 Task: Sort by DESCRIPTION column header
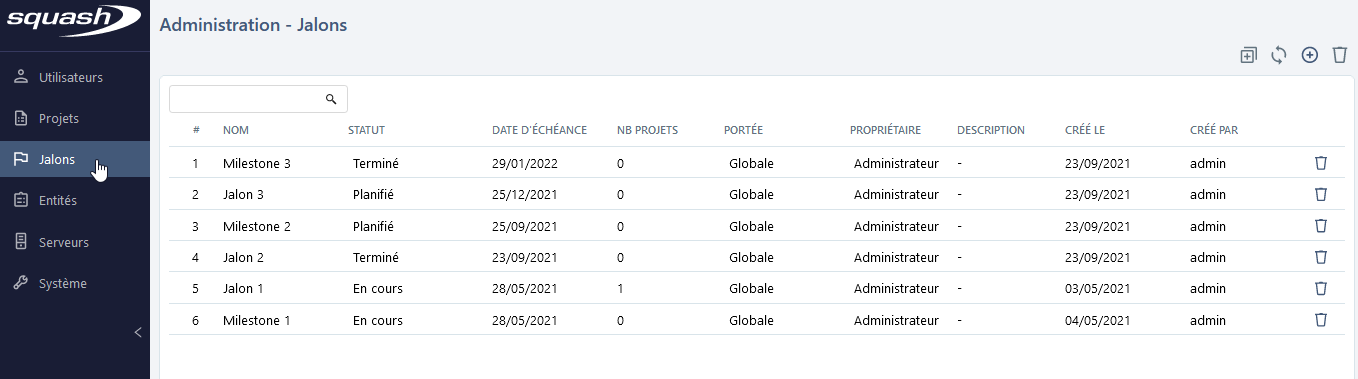click(x=990, y=130)
